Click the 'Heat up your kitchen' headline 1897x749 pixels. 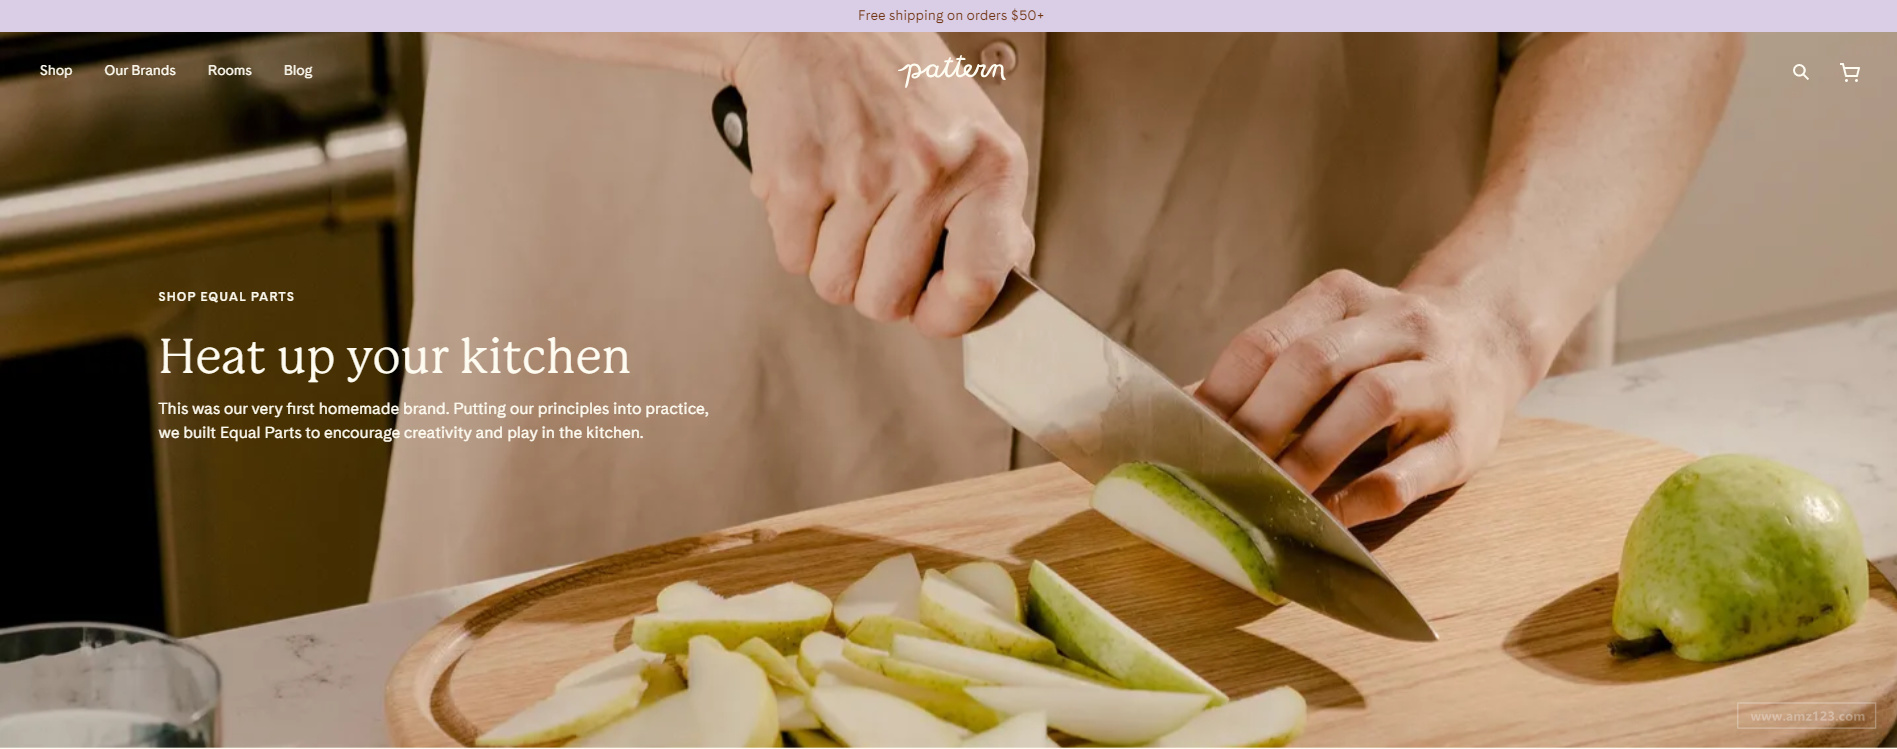(394, 356)
